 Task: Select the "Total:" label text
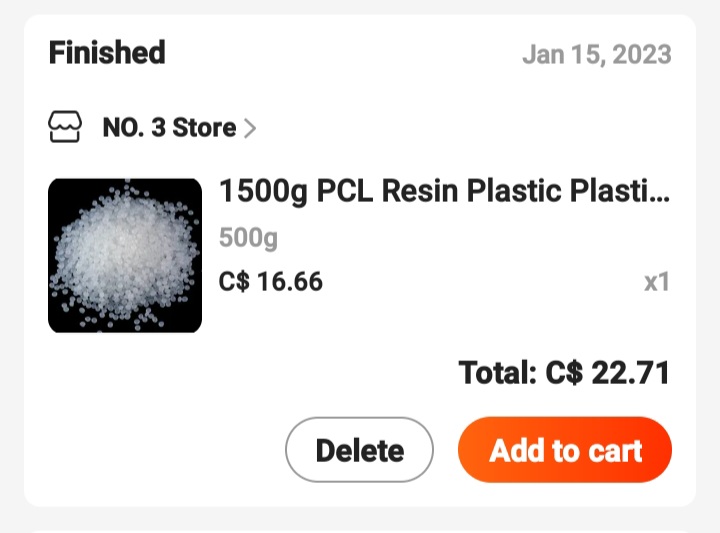click(498, 373)
